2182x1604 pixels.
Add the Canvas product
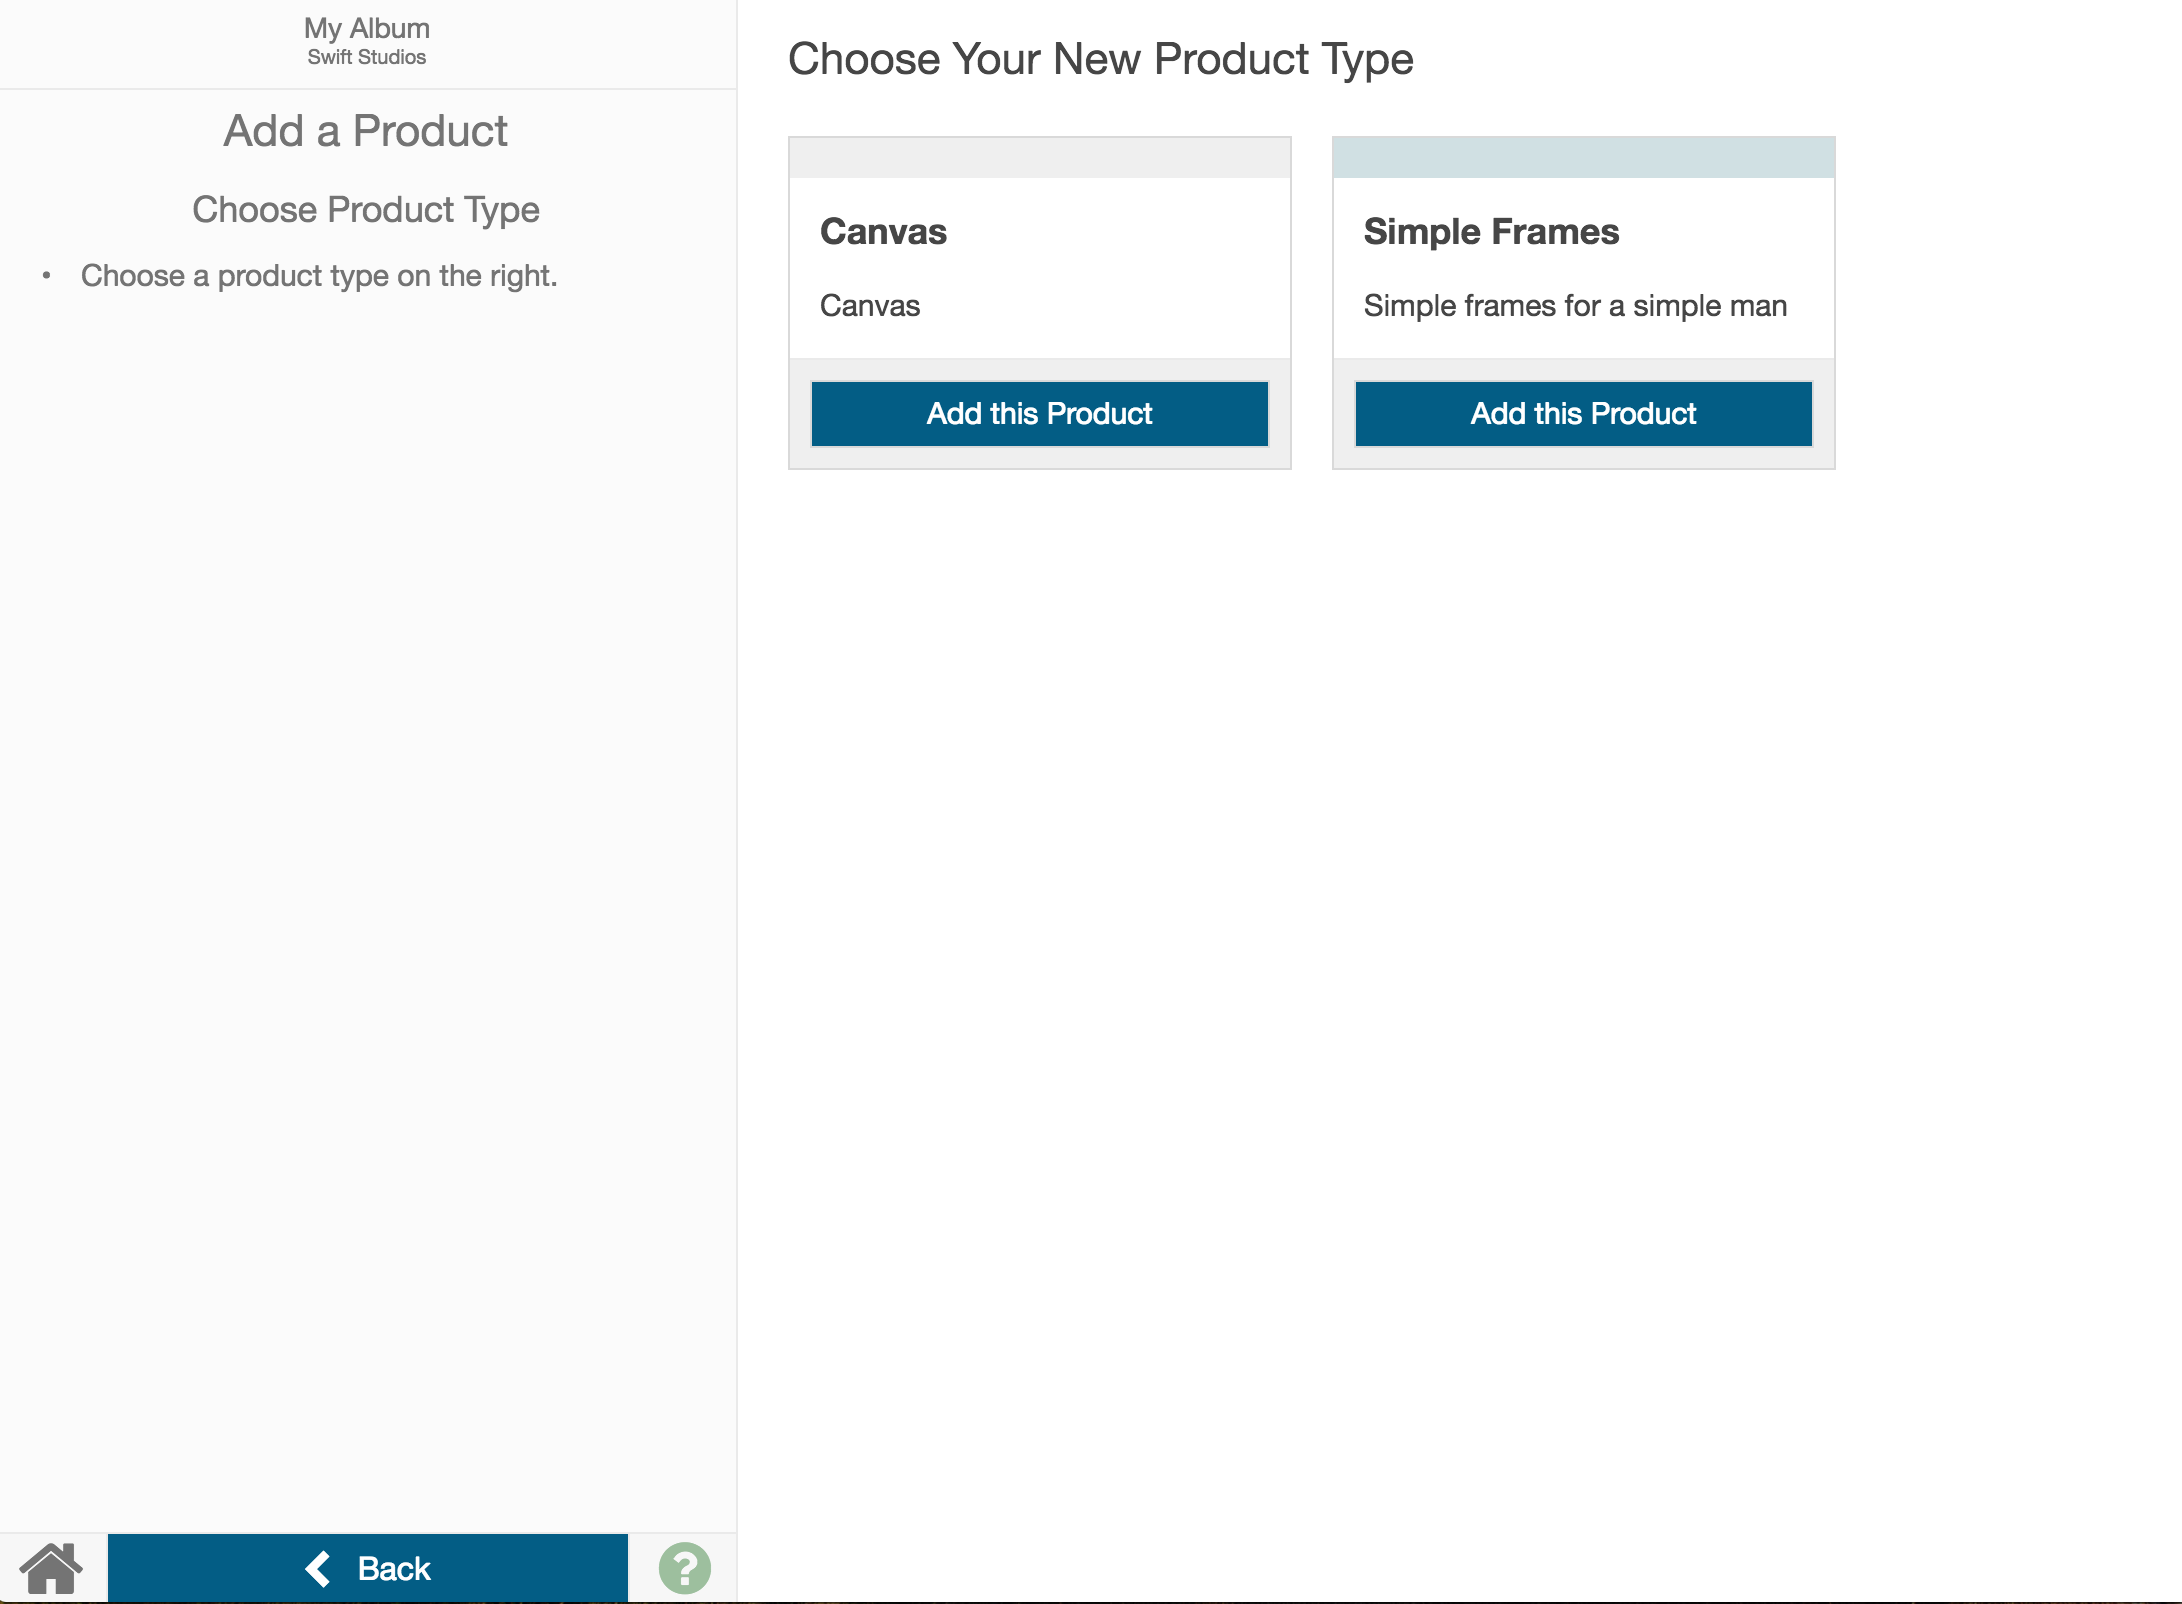[x=1040, y=413]
